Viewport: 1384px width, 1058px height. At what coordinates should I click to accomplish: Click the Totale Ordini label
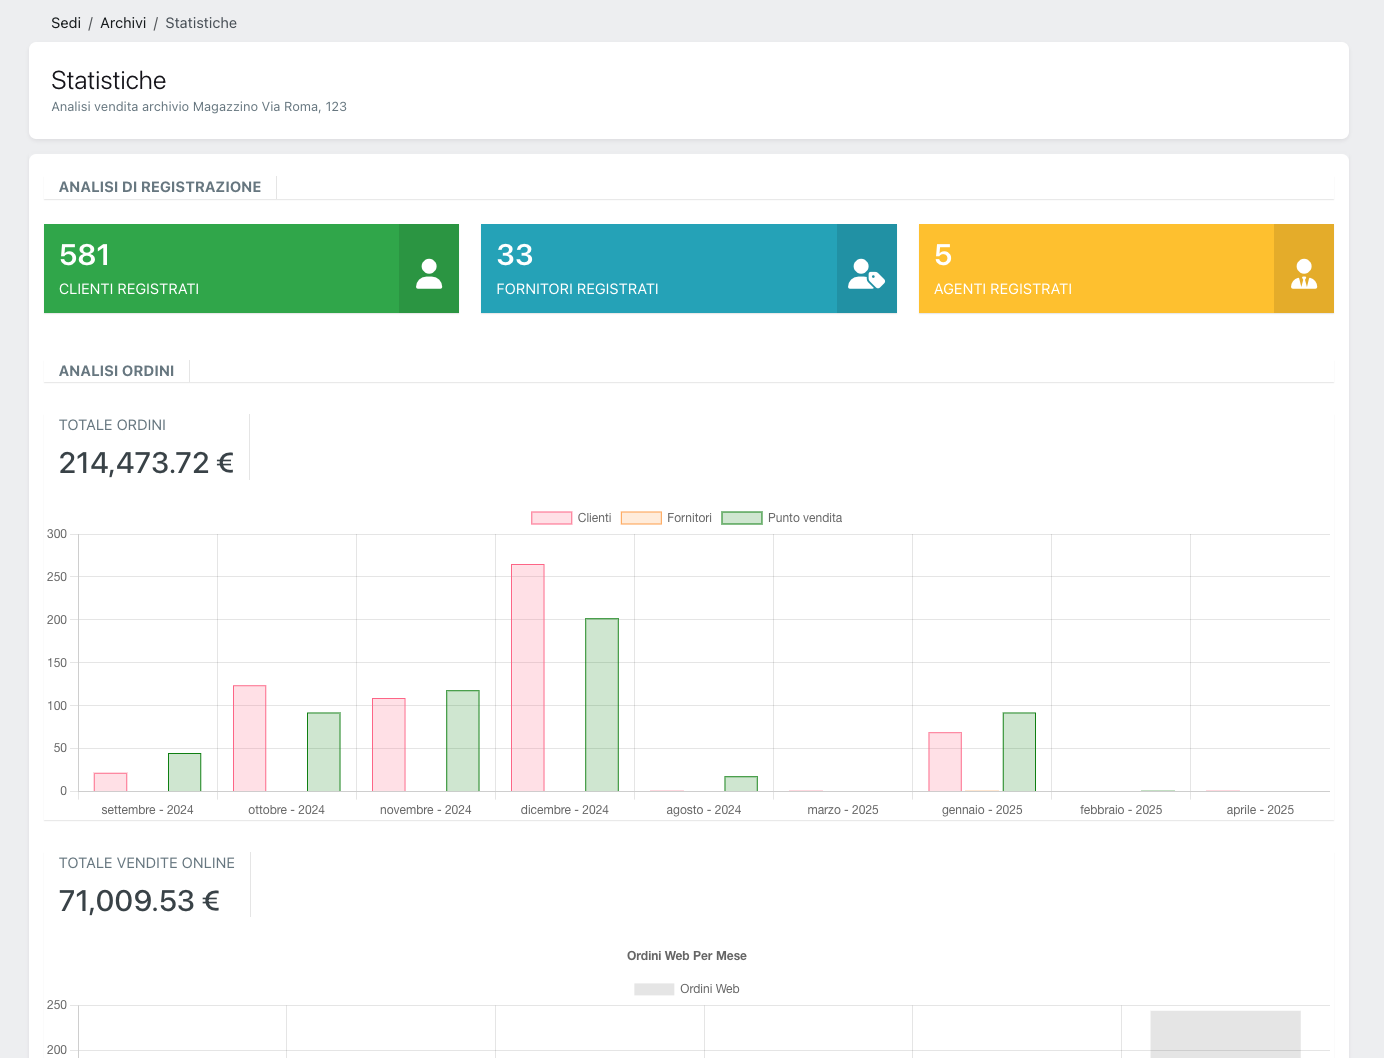(x=112, y=425)
